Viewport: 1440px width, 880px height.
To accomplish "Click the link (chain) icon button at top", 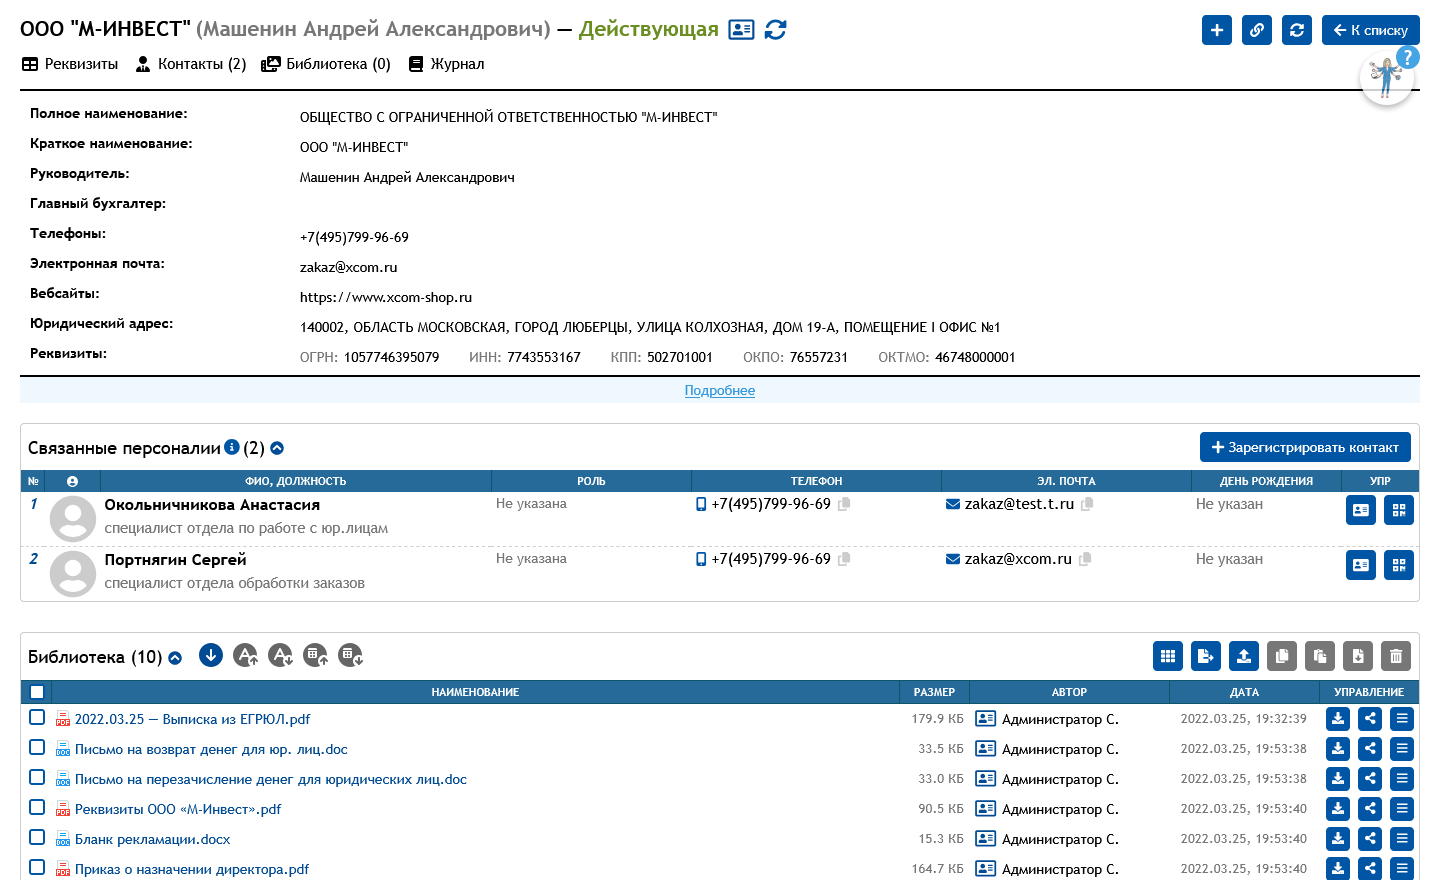I will point(1257,30).
